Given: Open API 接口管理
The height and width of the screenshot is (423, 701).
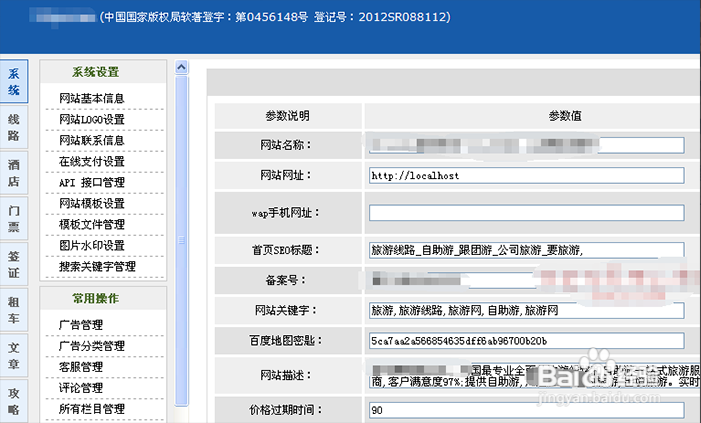Looking at the screenshot, I should coord(92,182).
